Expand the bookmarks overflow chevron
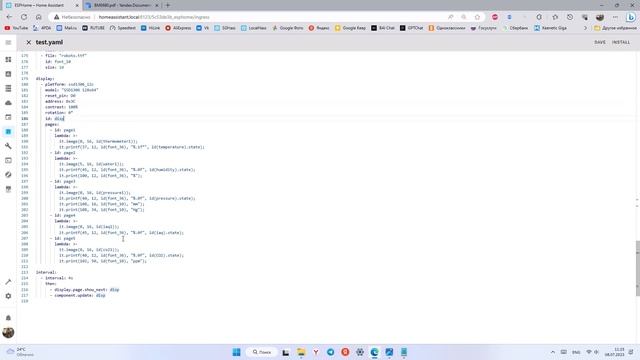Screen dimensions: 640x360 coord(585,28)
